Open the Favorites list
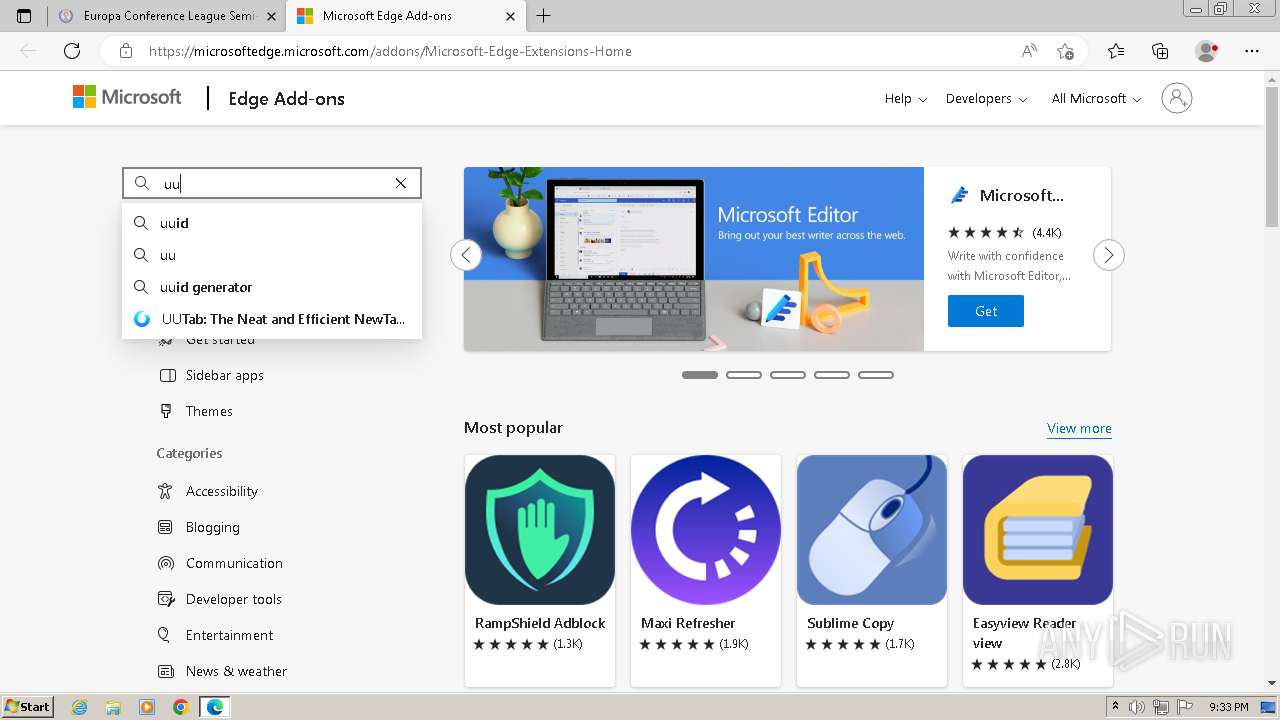This screenshot has width=1280, height=720. coord(1116,51)
